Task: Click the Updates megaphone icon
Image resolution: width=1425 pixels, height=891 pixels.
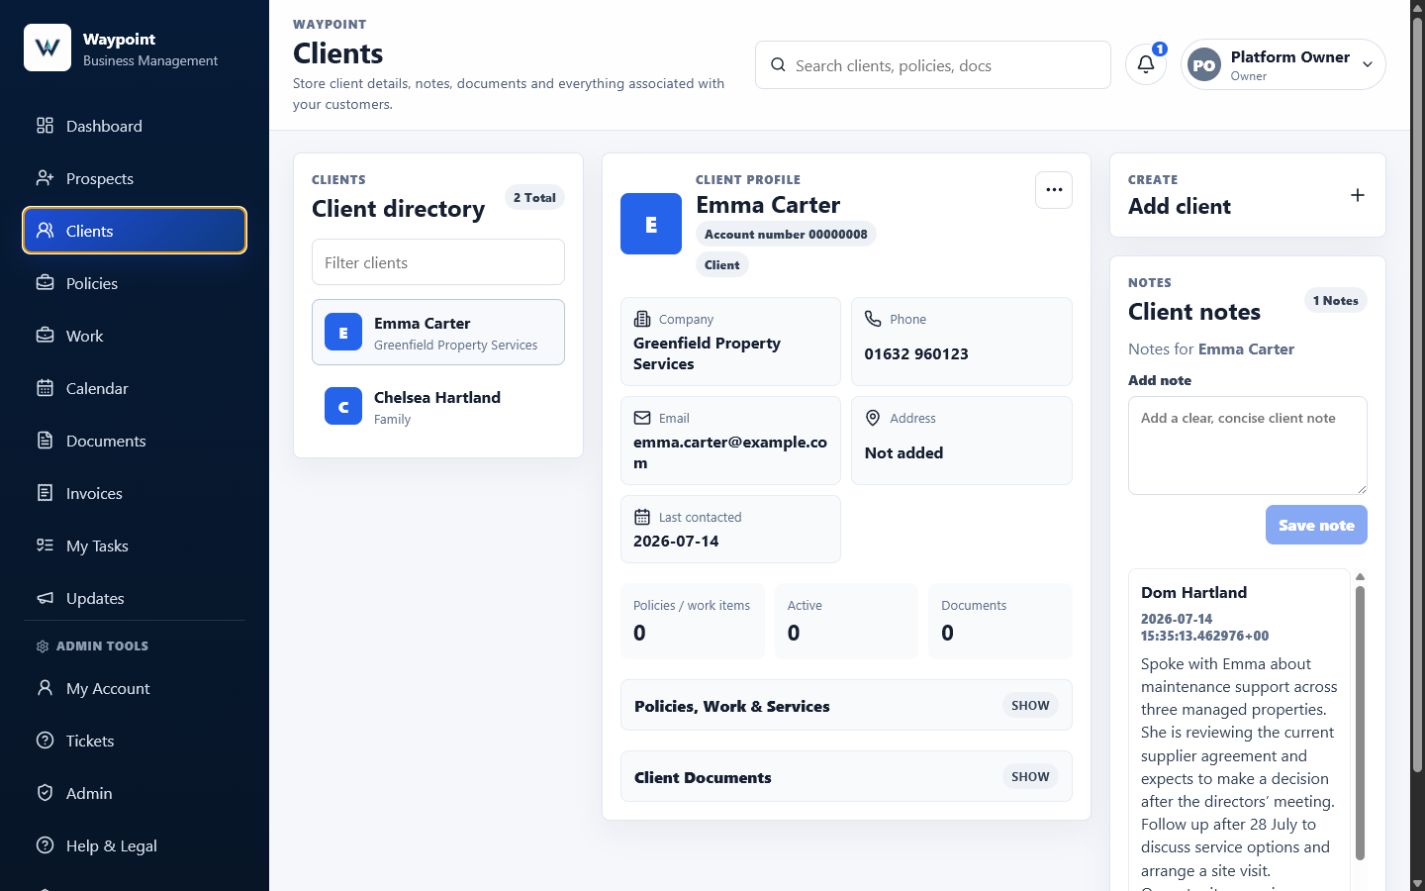Action: tap(45, 598)
